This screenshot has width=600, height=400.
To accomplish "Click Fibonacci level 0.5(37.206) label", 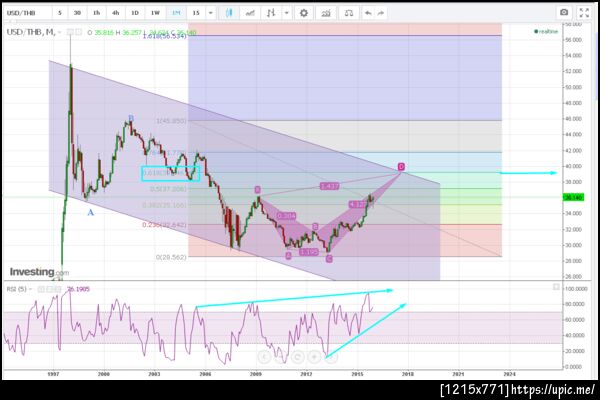I will click(x=168, y=189).
